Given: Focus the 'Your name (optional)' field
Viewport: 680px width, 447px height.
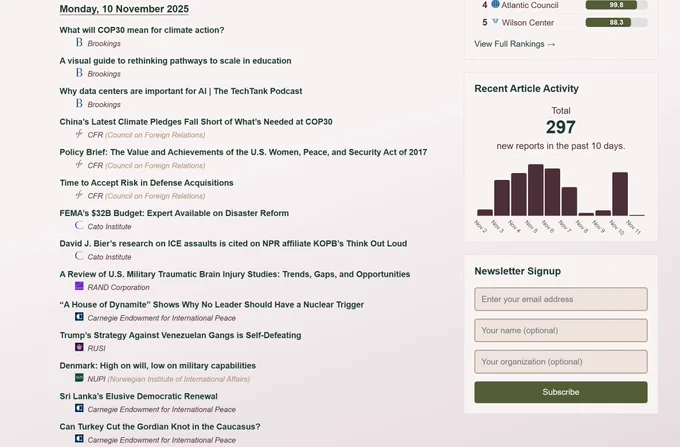Looking at the screenshot, I should (x=561, y=330).
